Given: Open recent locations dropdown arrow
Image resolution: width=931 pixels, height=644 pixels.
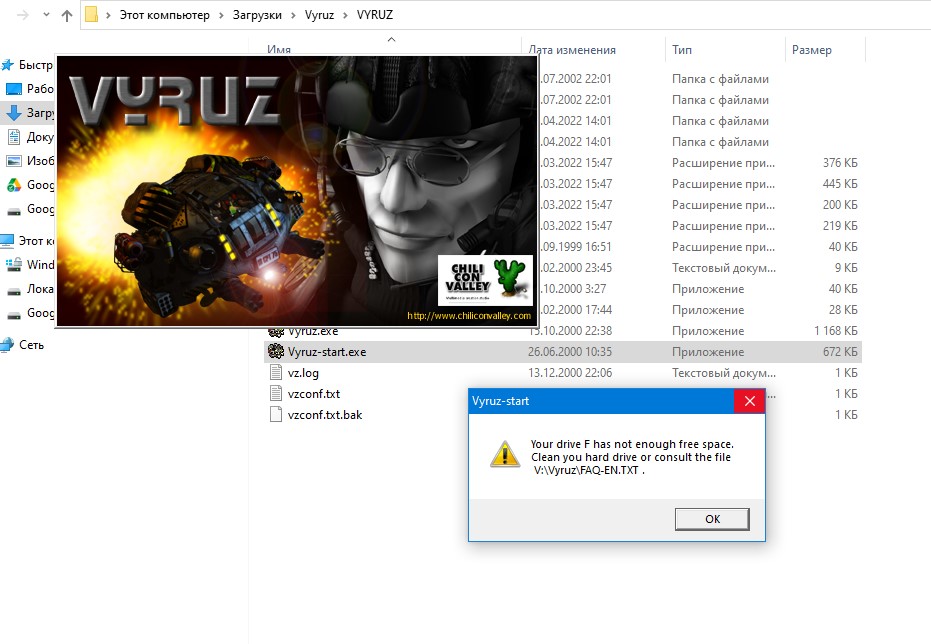Looking at the screenshot, I should [x=46, y=15].
